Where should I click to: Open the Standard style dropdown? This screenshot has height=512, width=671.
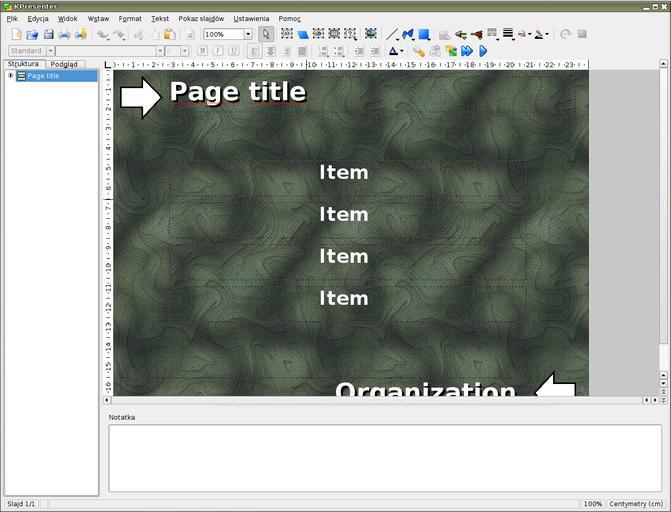[x=48, y=50]
